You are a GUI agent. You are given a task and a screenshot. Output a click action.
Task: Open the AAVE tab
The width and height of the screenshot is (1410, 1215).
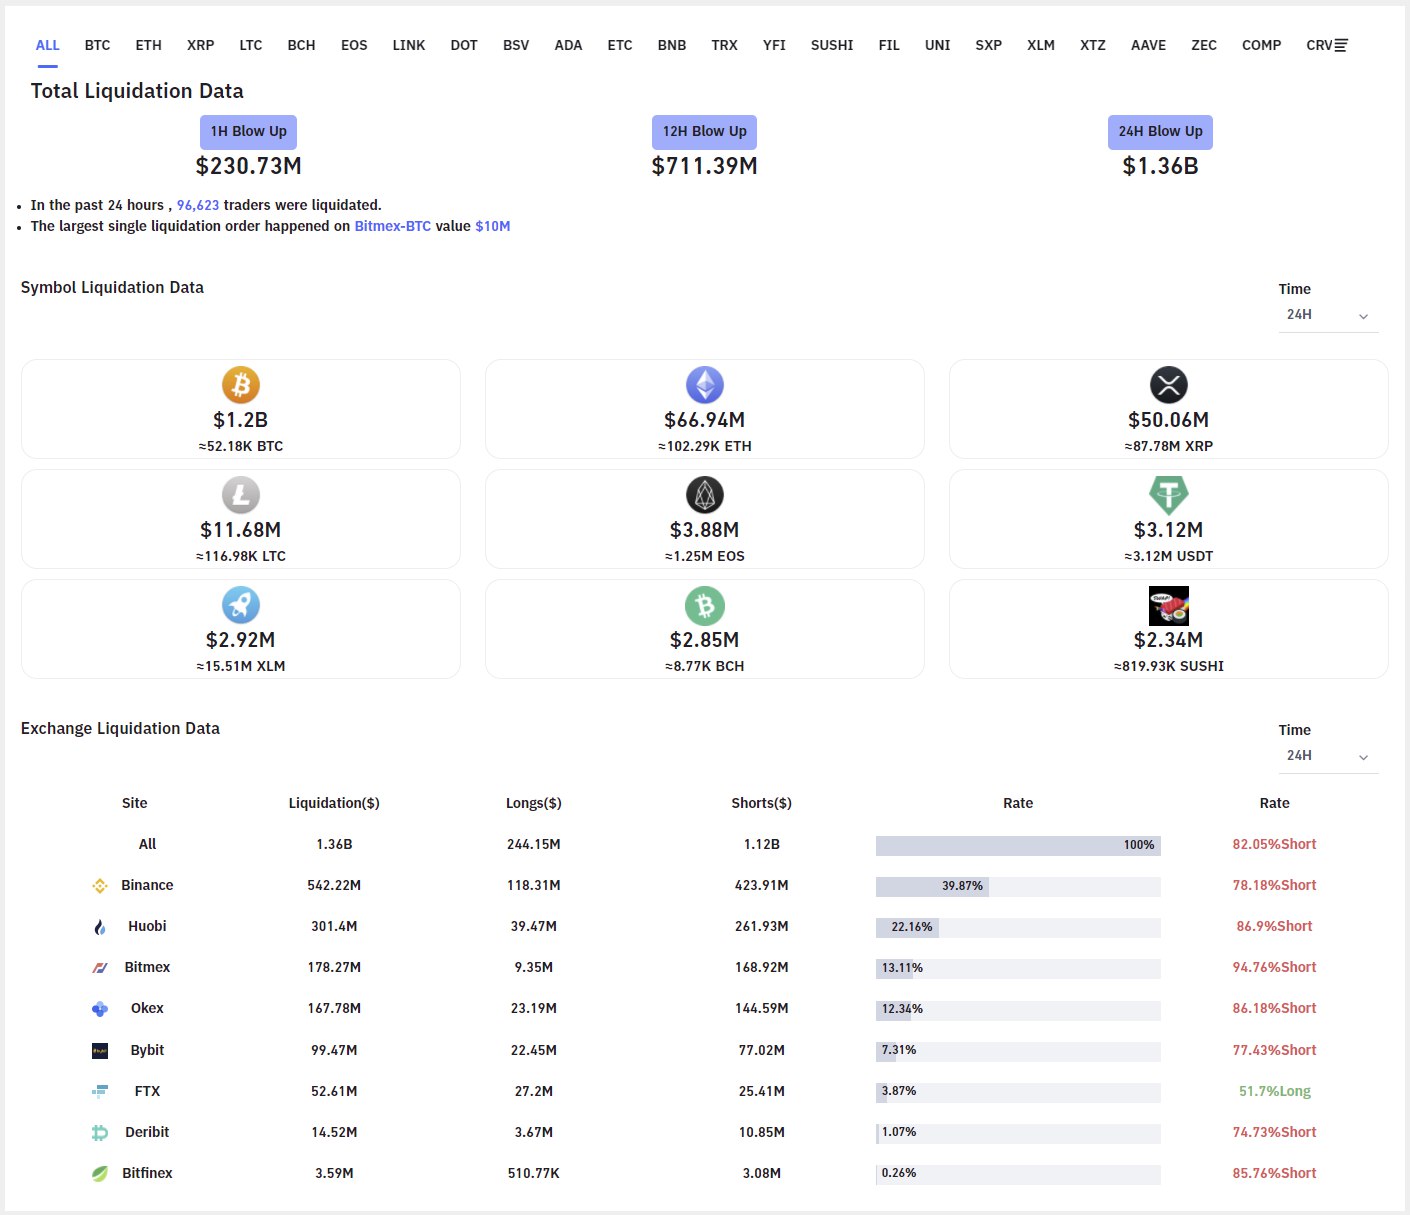[1149, 45]
